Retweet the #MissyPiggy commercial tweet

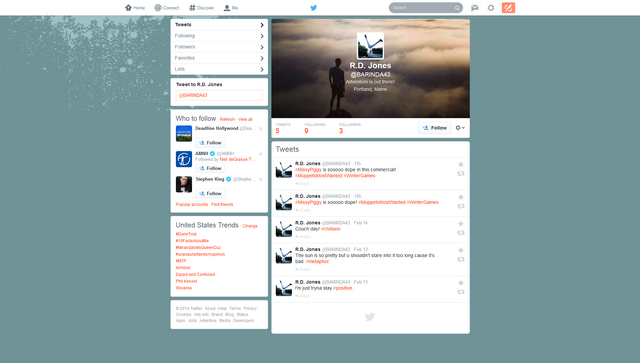(x=461, y=174)
